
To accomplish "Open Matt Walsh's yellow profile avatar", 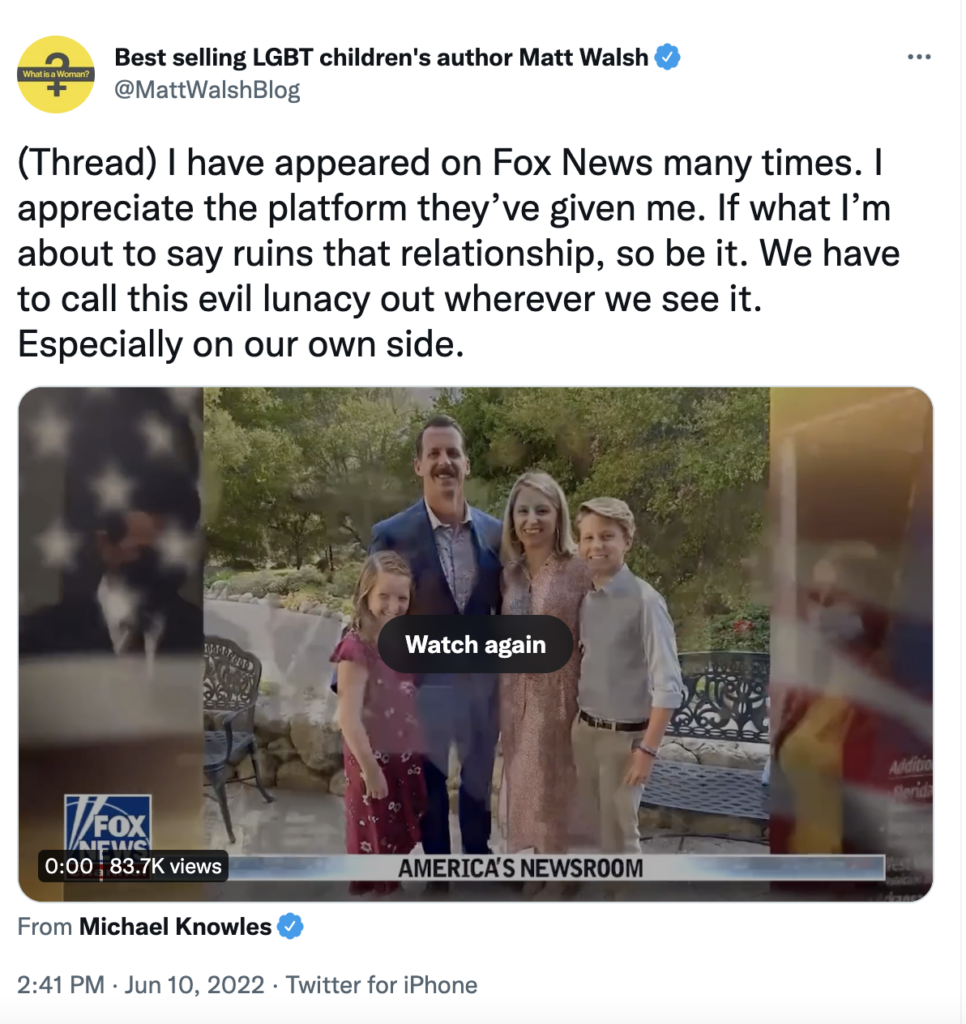I will point(56,74).
